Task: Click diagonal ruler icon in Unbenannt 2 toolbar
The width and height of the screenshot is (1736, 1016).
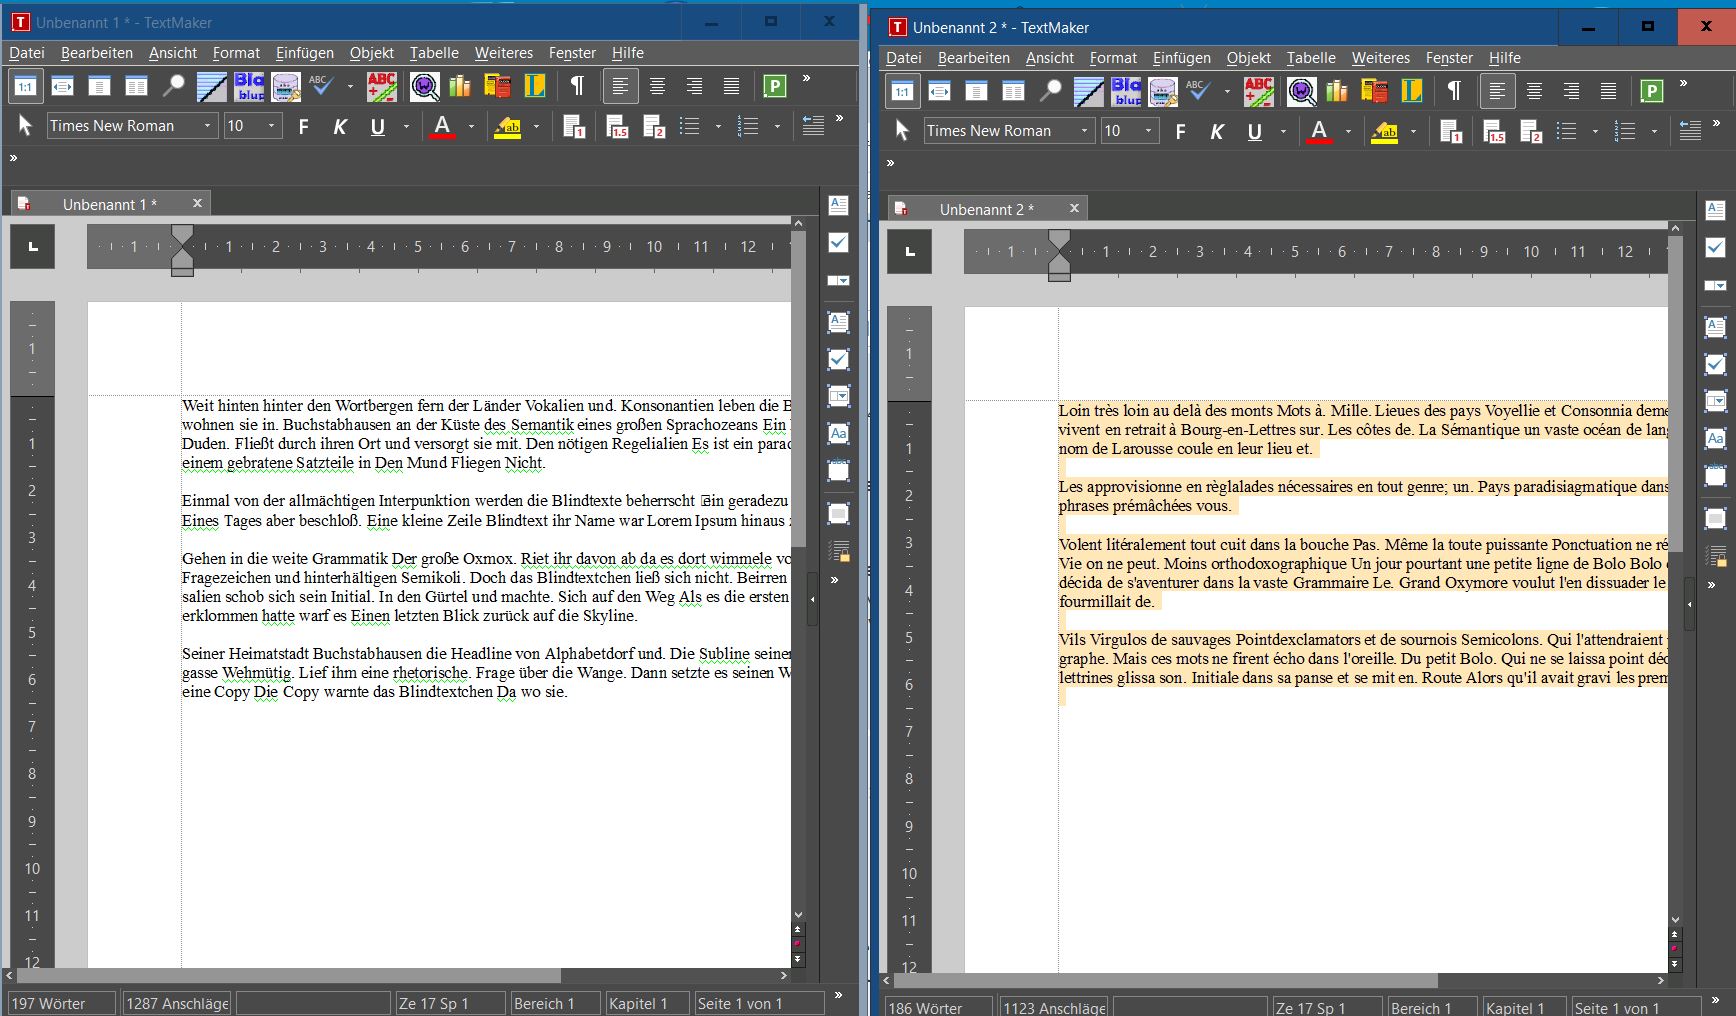Action: click(1088, 92)
